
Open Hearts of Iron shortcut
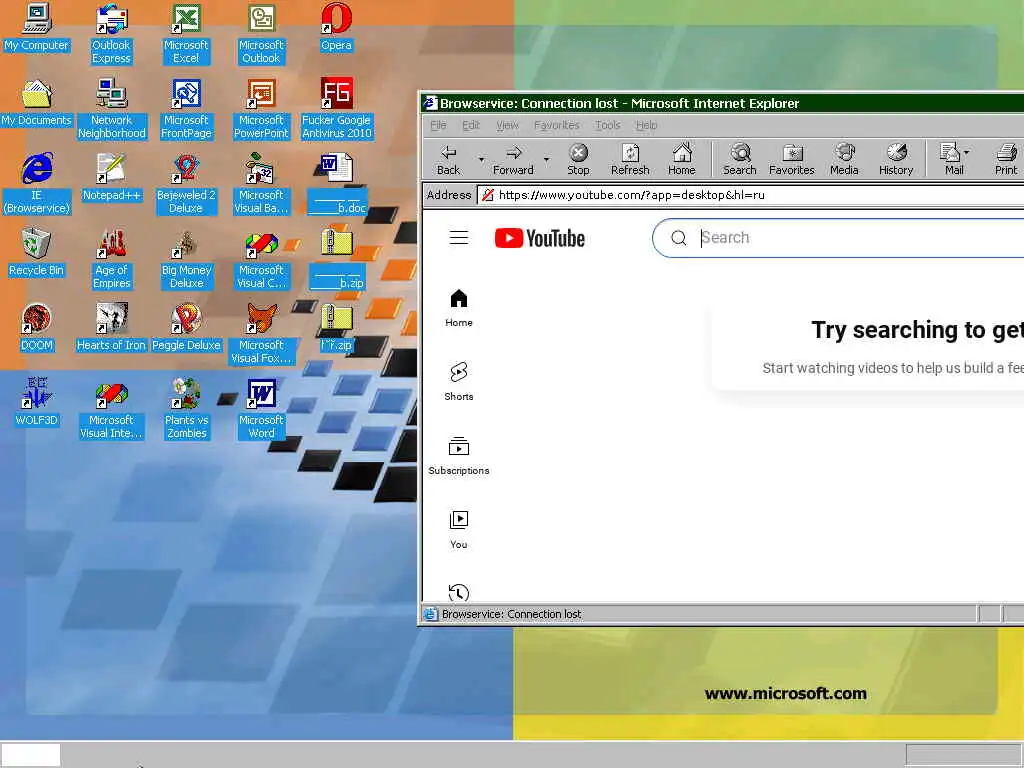tap(111, 327)
